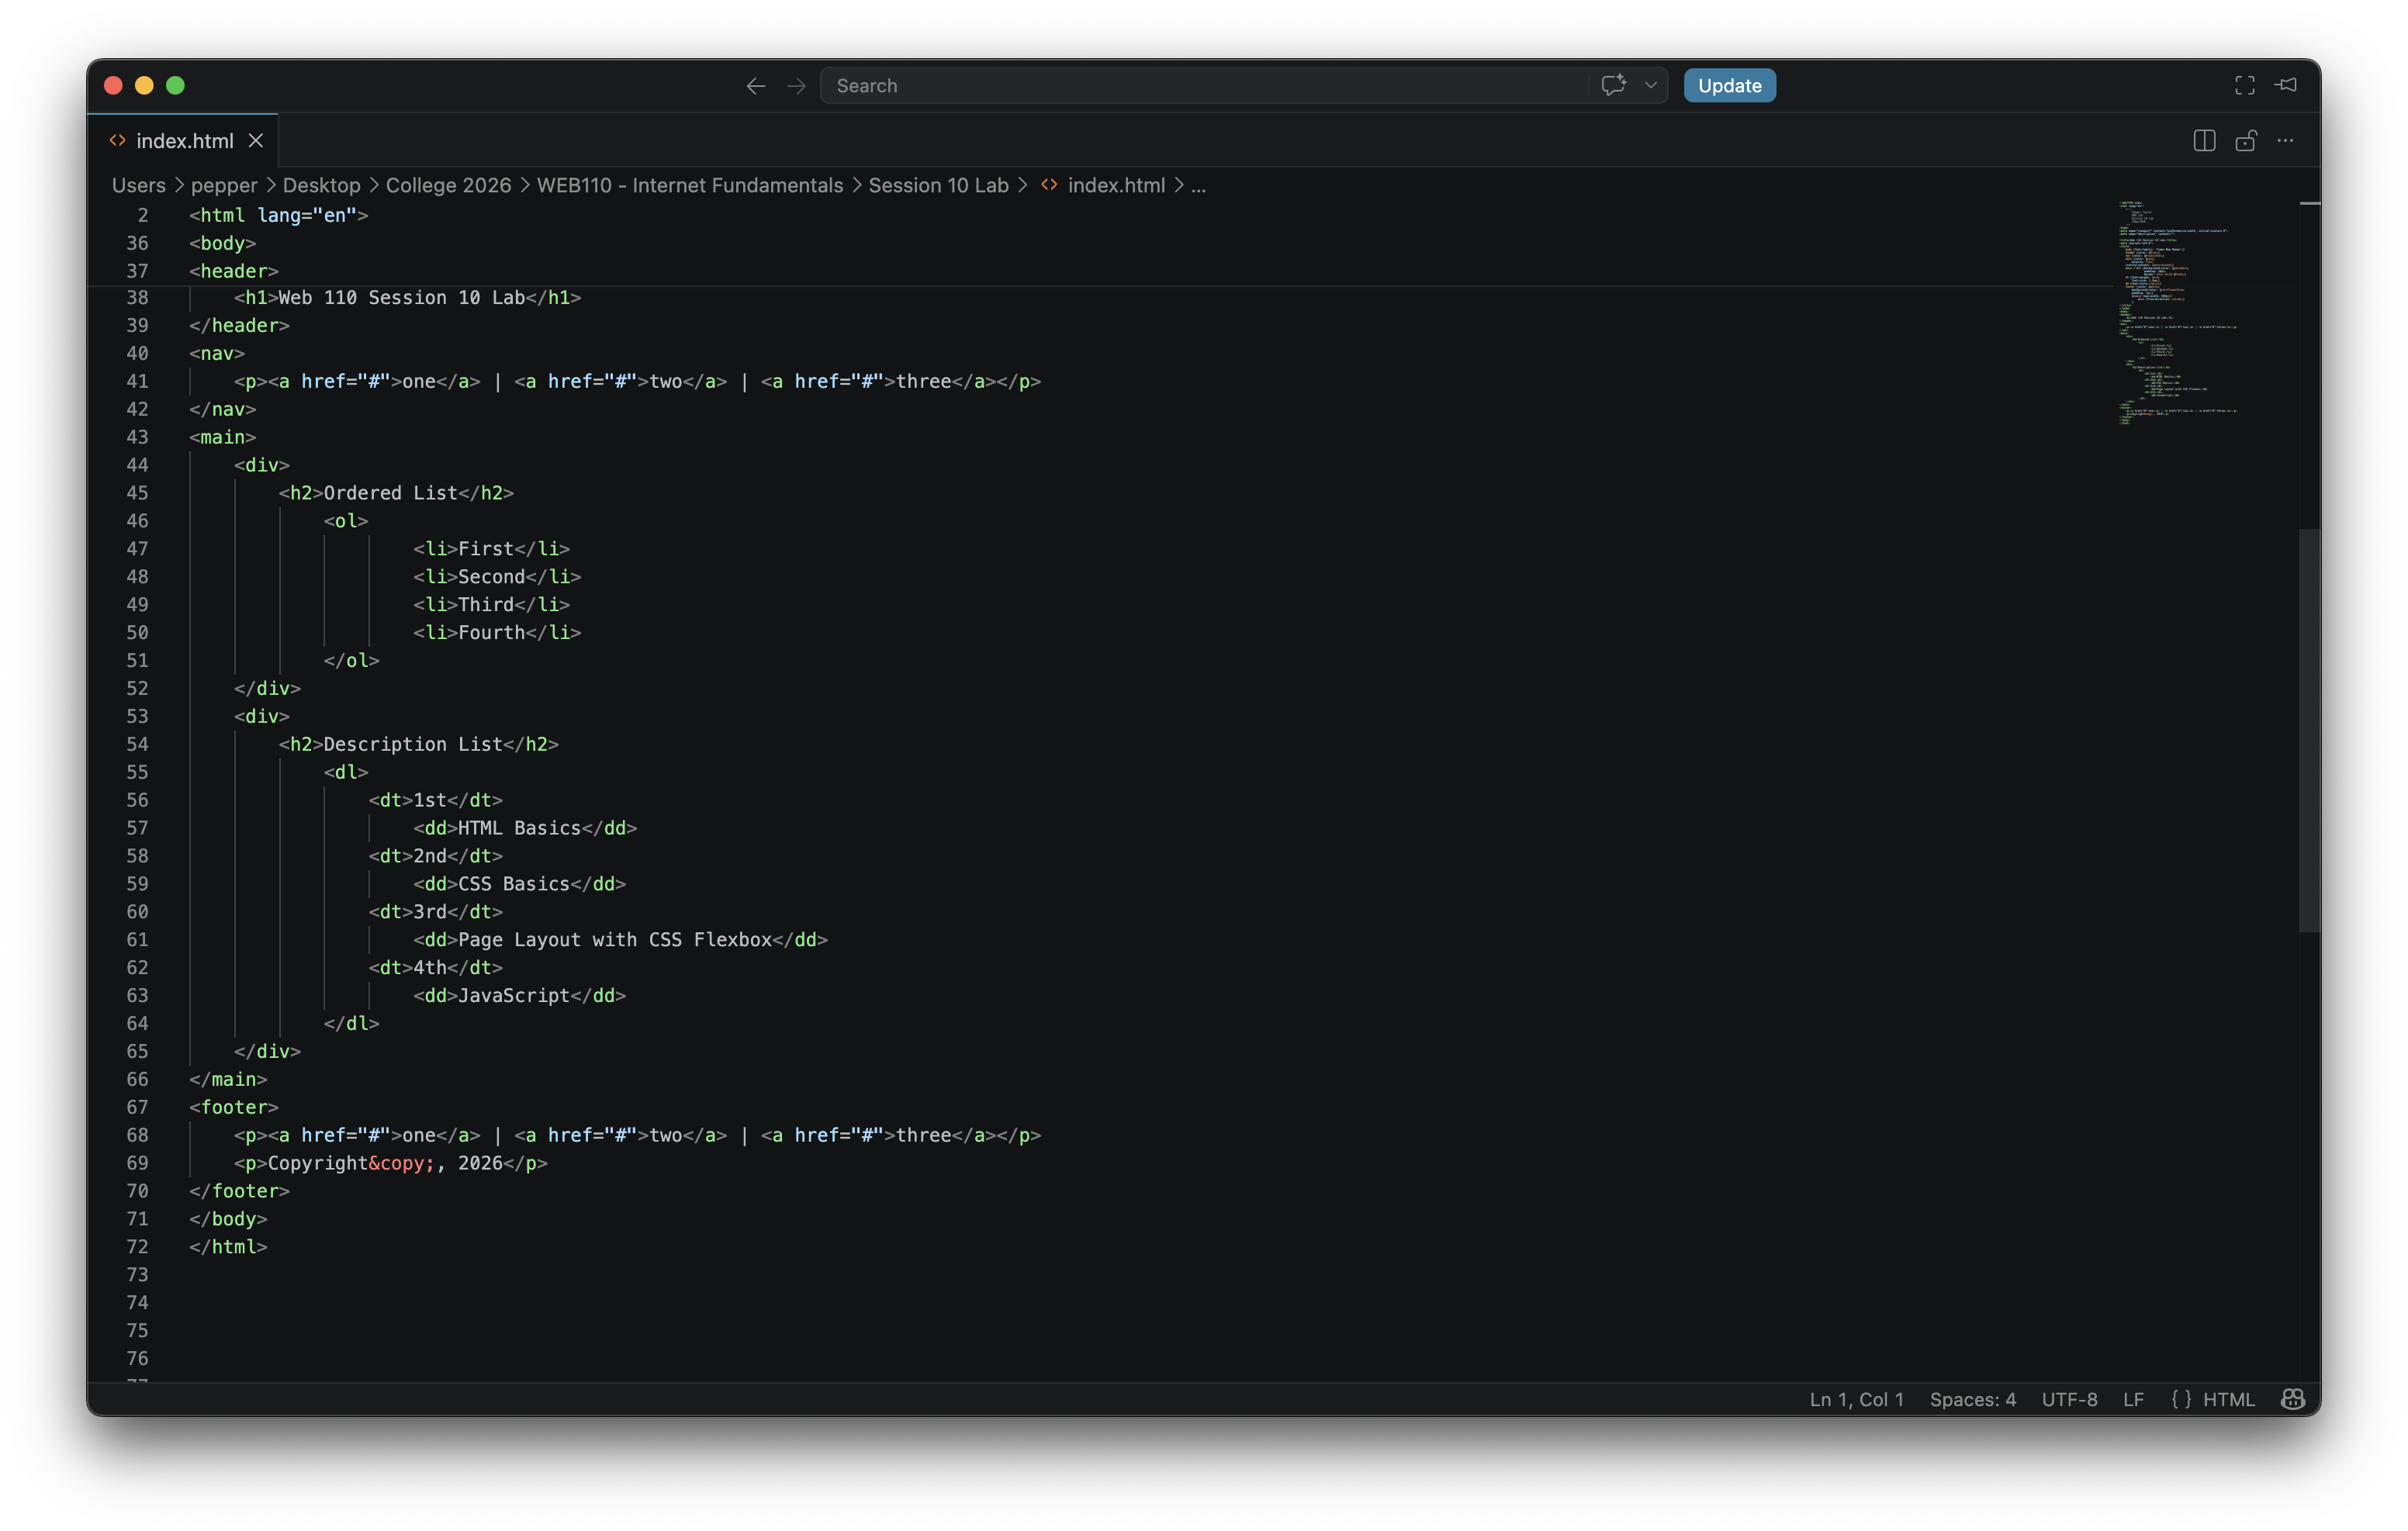Click the pin icon at the title bar's right end
The height and width of the screenshot is (1531, 2408).
[x=2286, y=85]
